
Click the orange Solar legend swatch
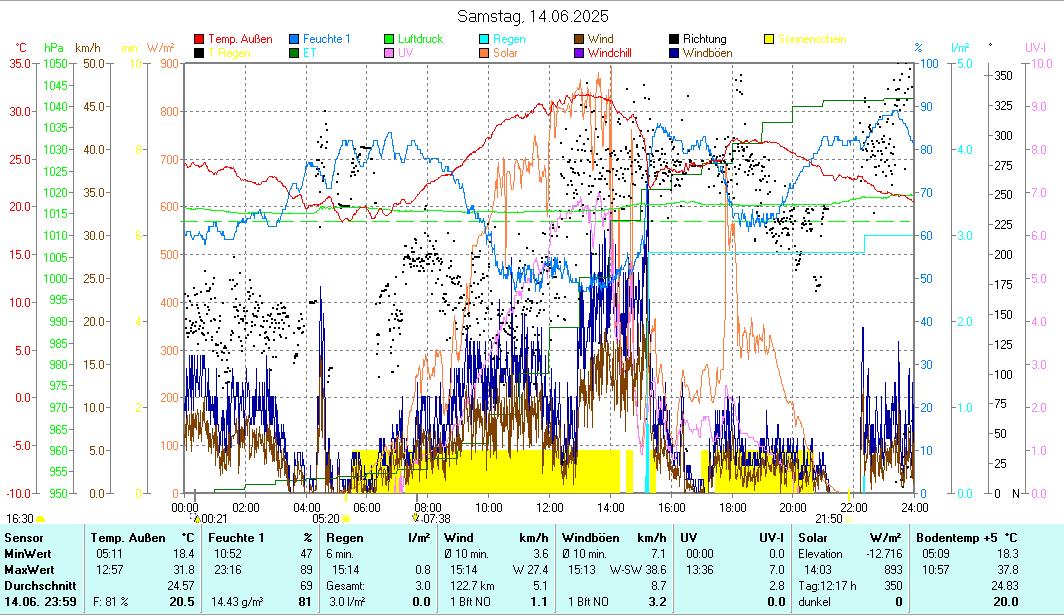pyautogui.click(x=485, y=53)
